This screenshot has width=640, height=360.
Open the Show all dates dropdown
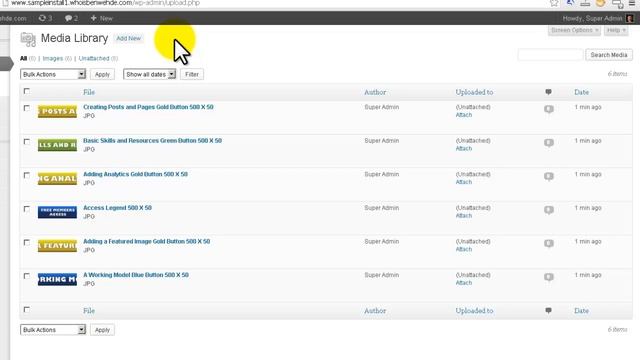[149, 74]
